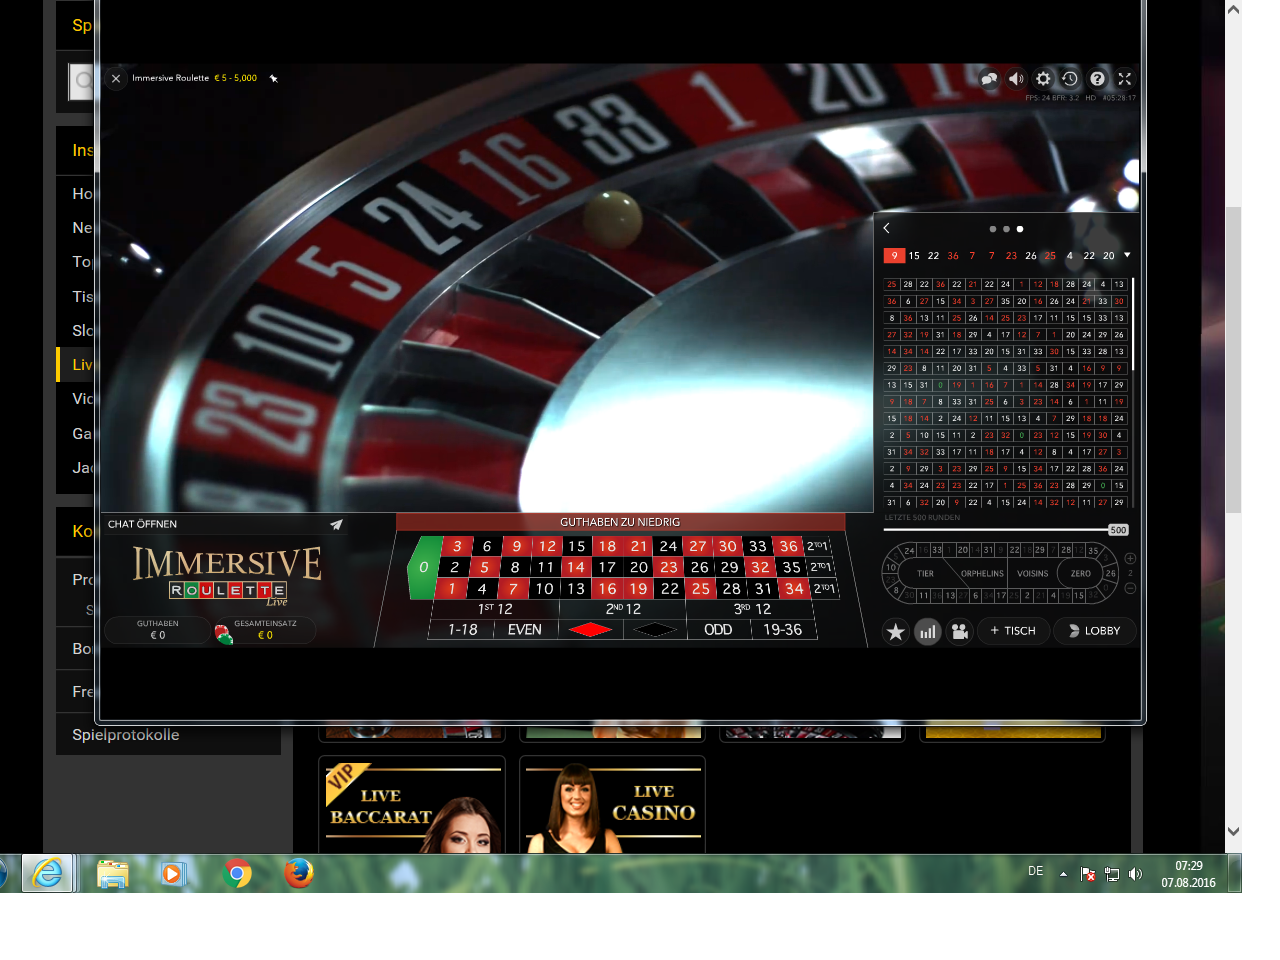Image resolution: width=1280 pixels, height=960 pixels.
Task: Open the help question mark icon
Action: (x=1097, y=79)
